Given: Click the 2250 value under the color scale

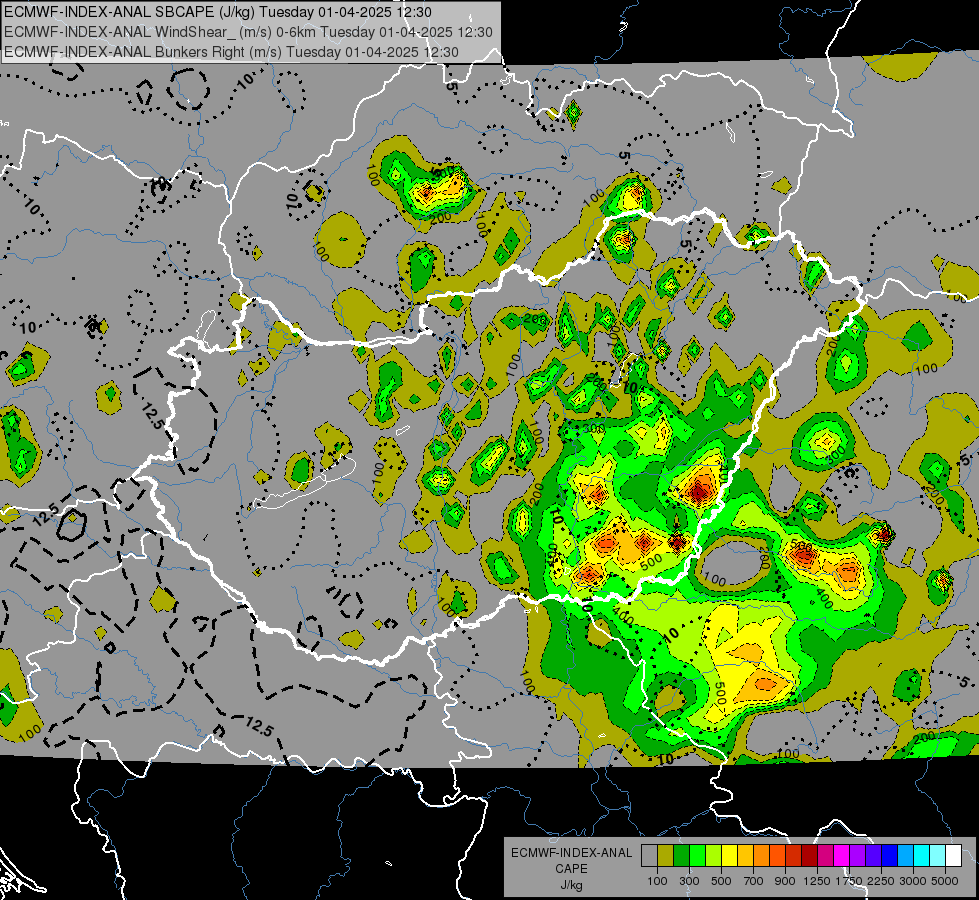Looking at the screenshot, I should click(x=881, y=881).
